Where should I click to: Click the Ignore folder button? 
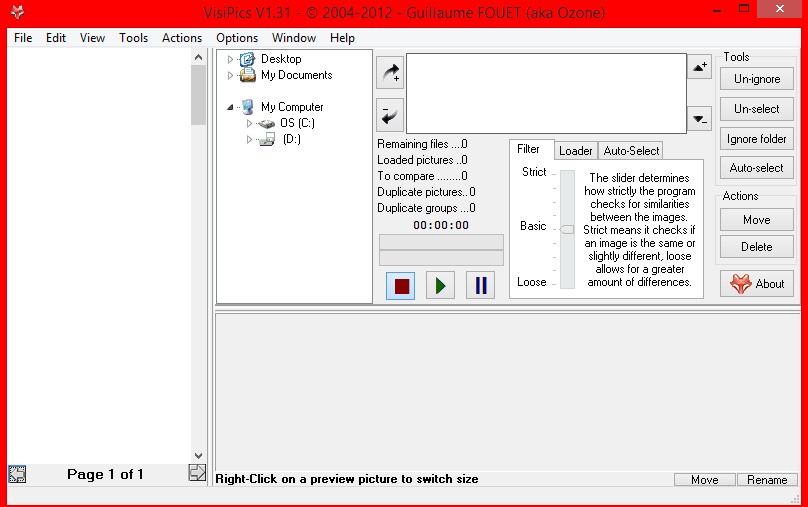pos(757,139)
